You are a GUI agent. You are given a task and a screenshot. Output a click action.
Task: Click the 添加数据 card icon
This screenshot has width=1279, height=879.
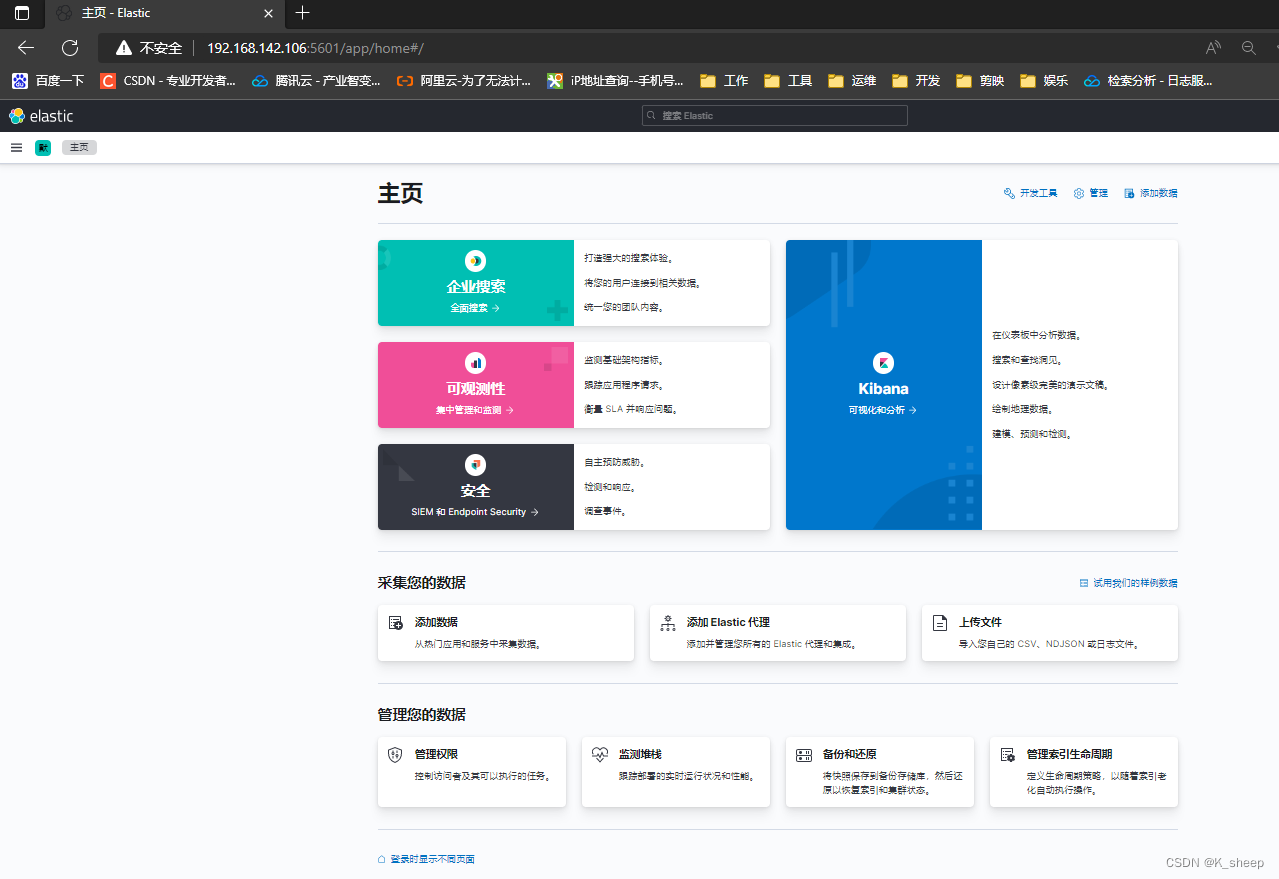click(396, 623)
